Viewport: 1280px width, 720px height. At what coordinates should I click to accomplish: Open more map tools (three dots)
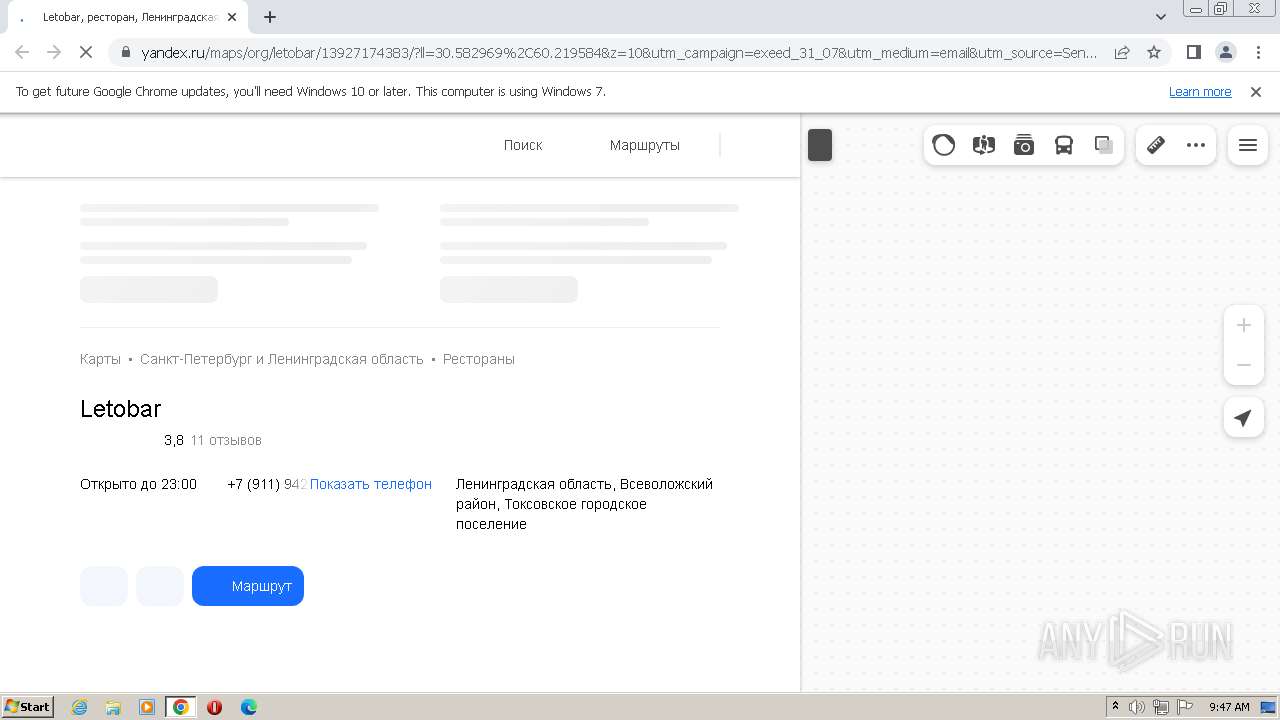[1196, 145]
